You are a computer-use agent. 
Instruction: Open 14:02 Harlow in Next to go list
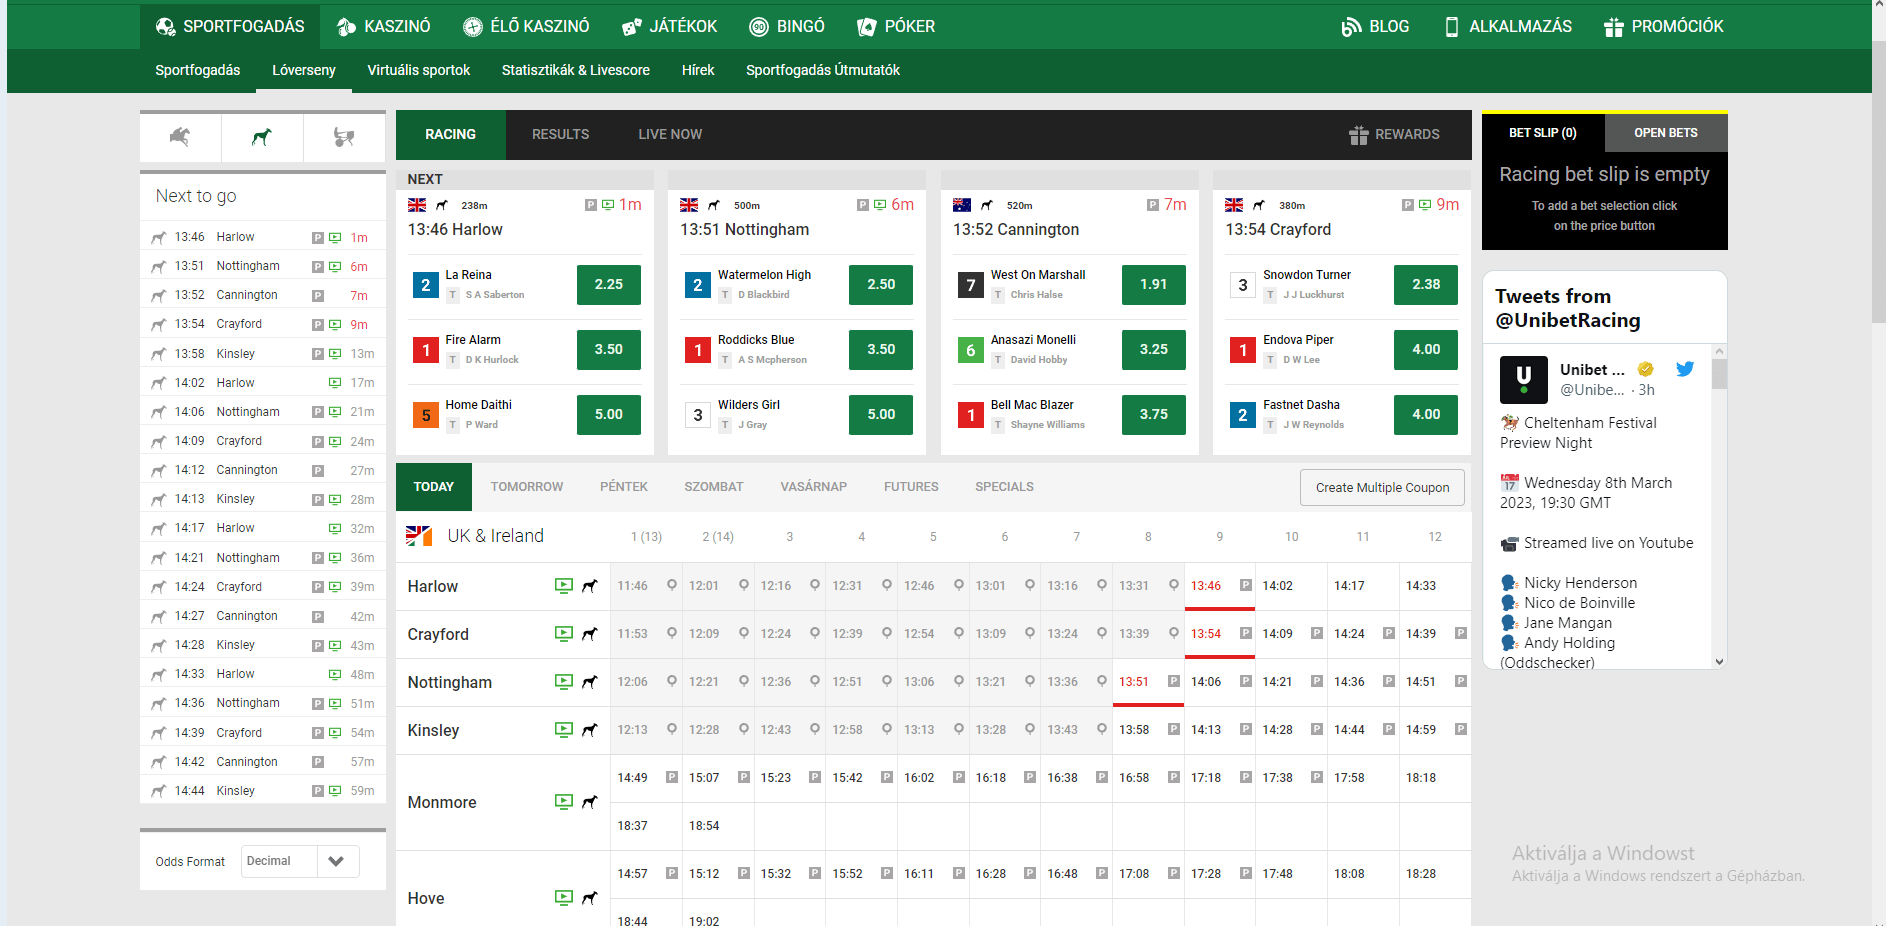pyautogui.click(x=263, y=383)
